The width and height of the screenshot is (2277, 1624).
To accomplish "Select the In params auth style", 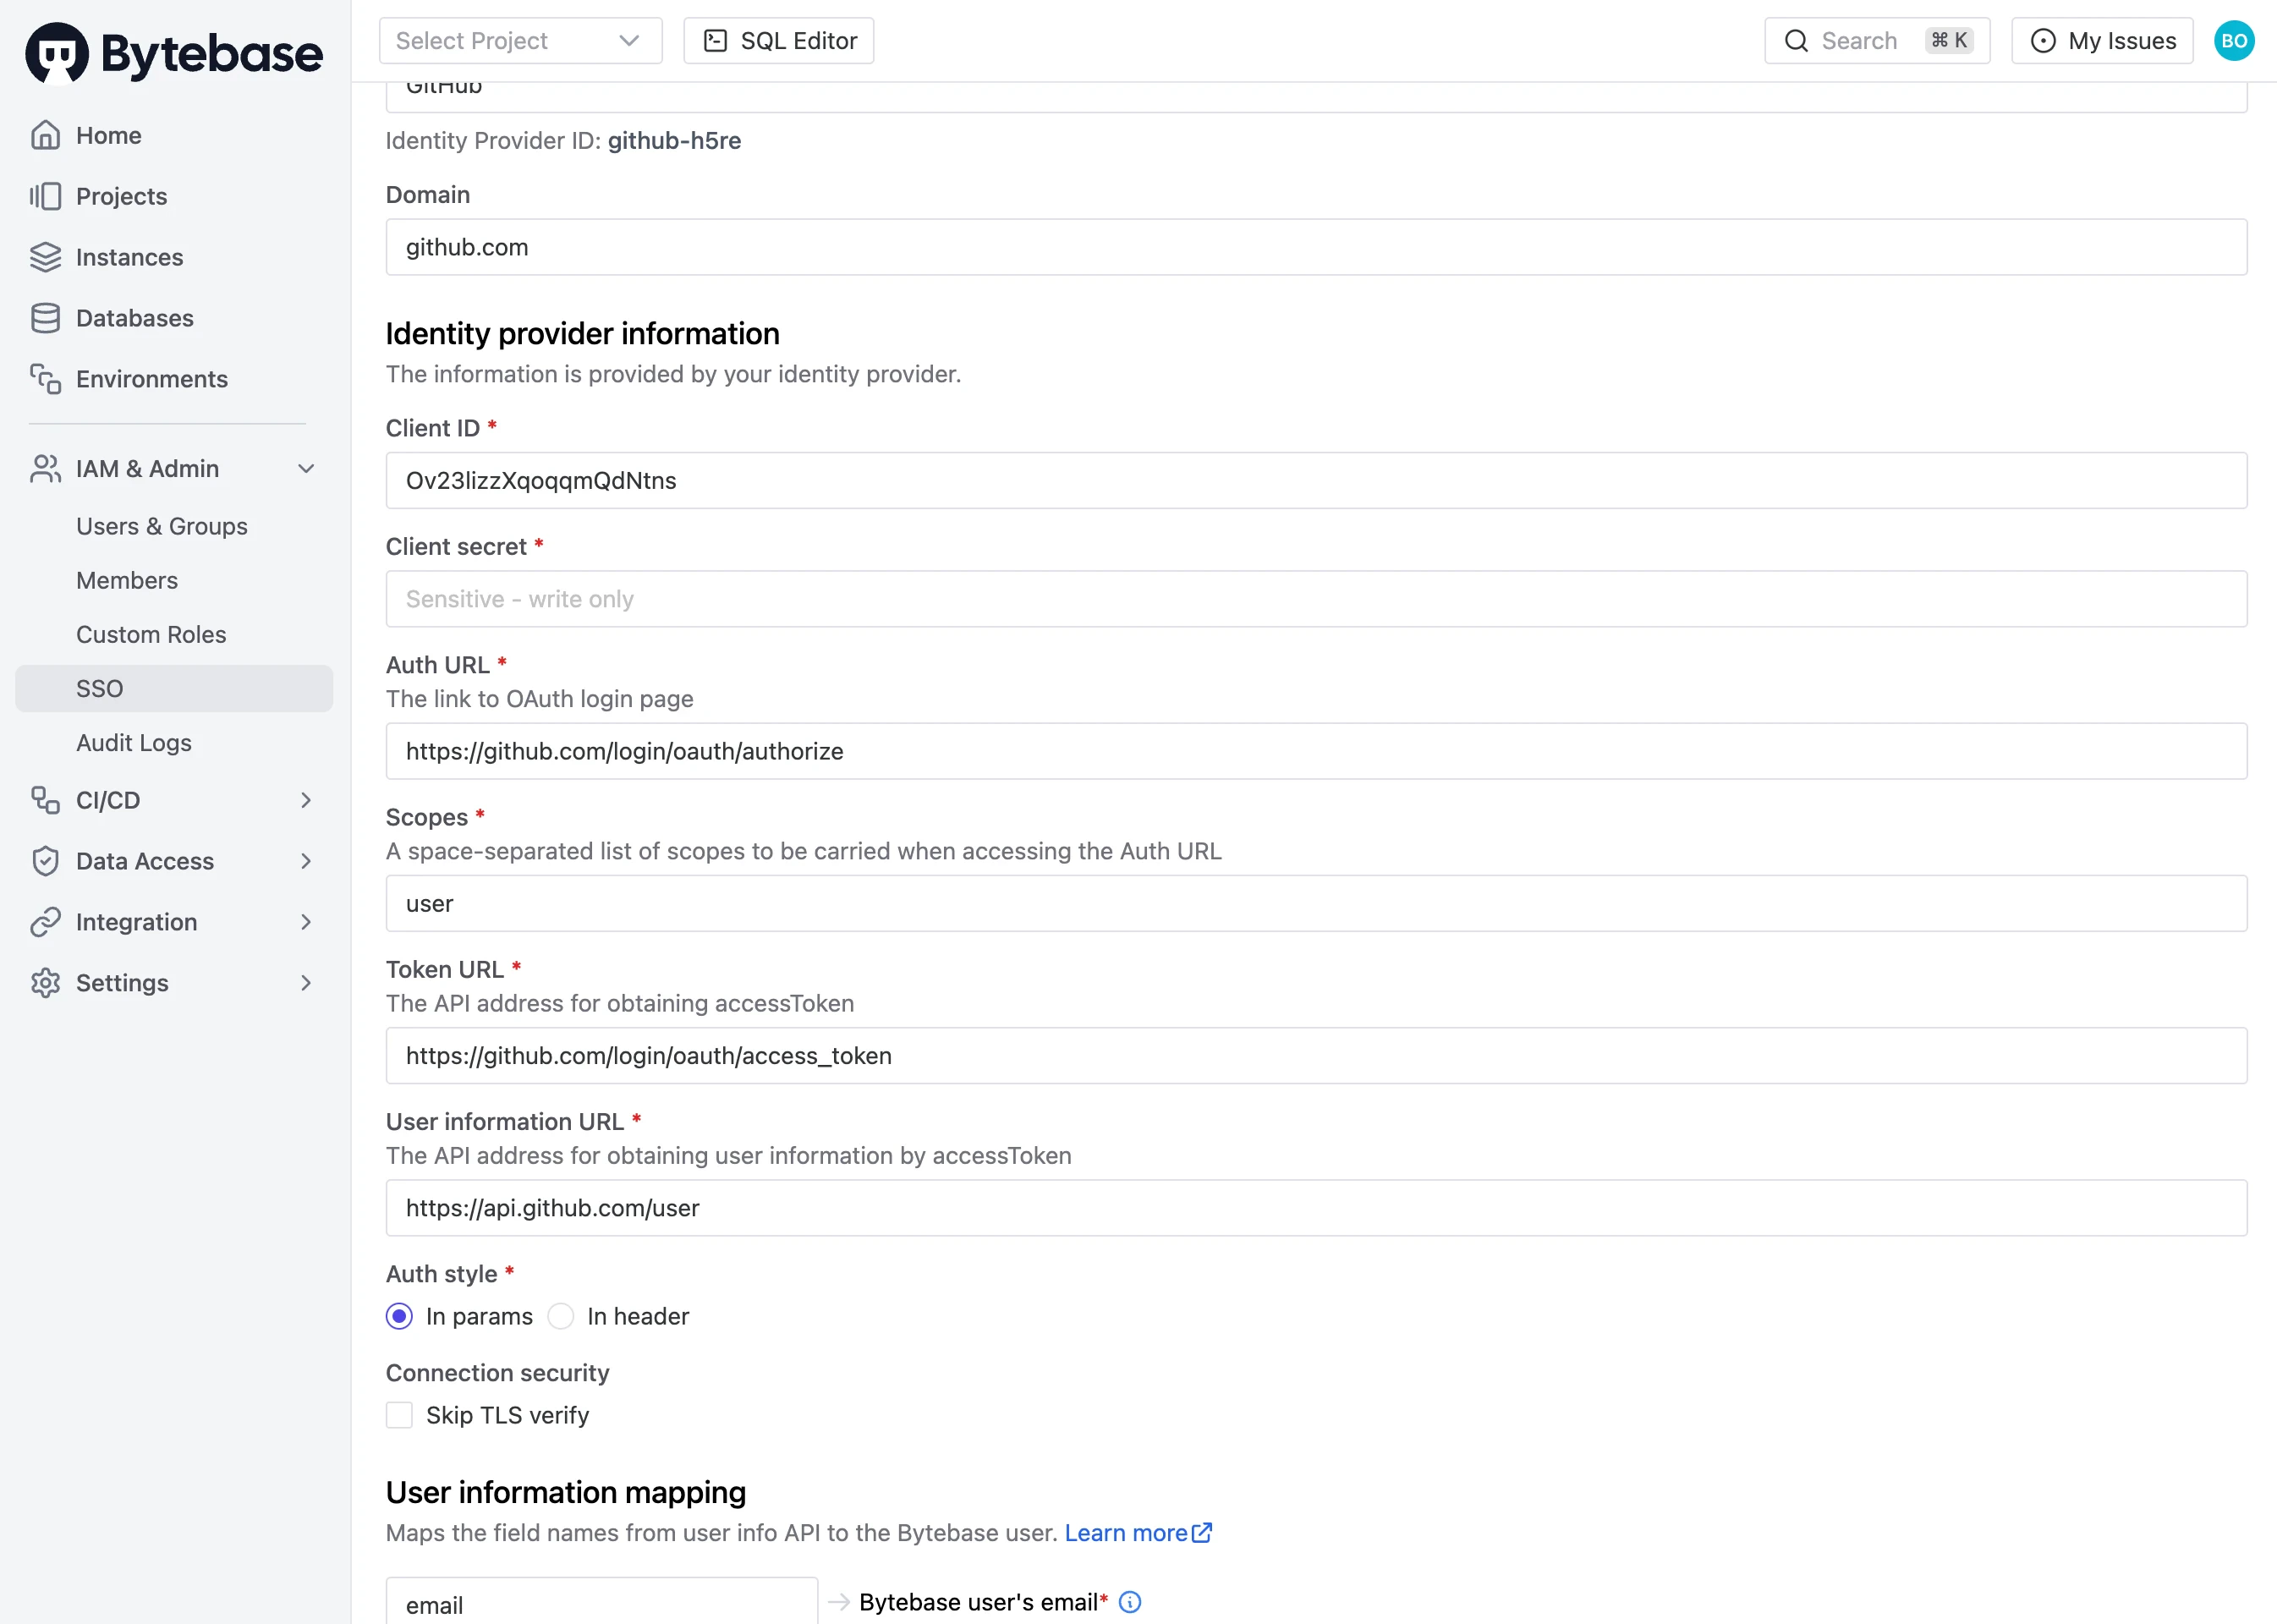I will [399, 1316].
